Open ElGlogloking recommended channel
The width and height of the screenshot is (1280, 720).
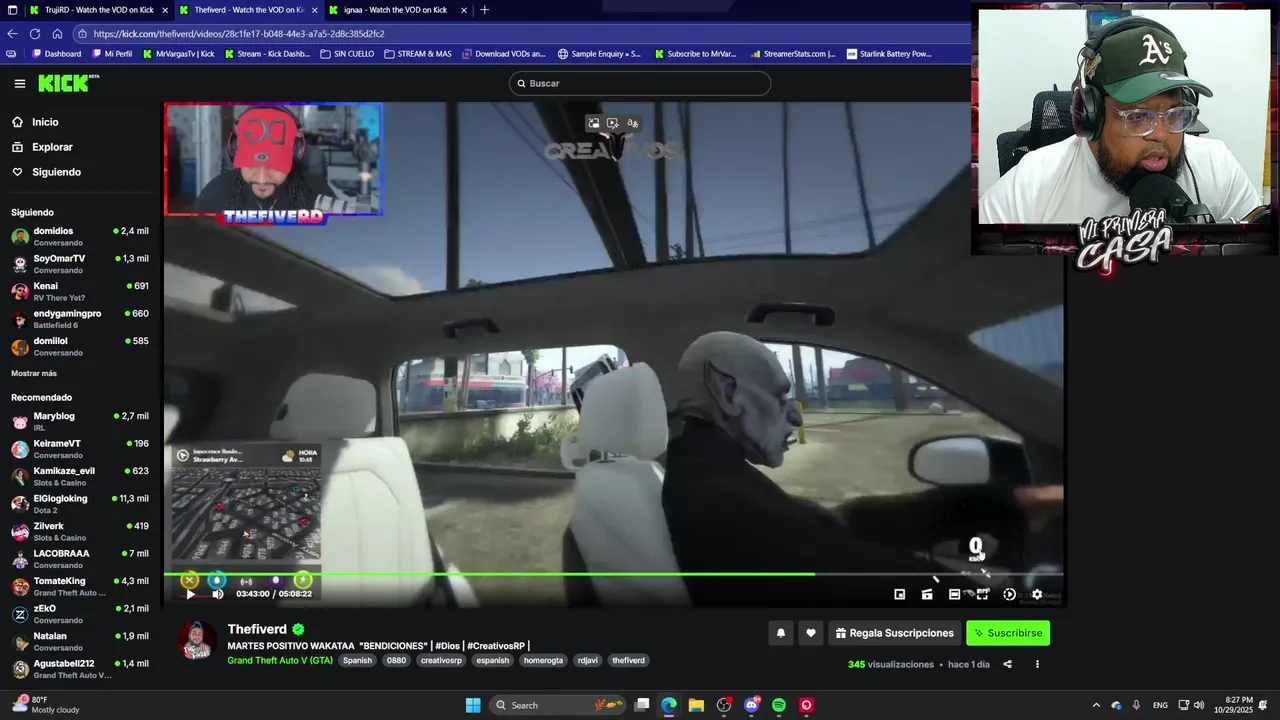[x=80, y=504]
